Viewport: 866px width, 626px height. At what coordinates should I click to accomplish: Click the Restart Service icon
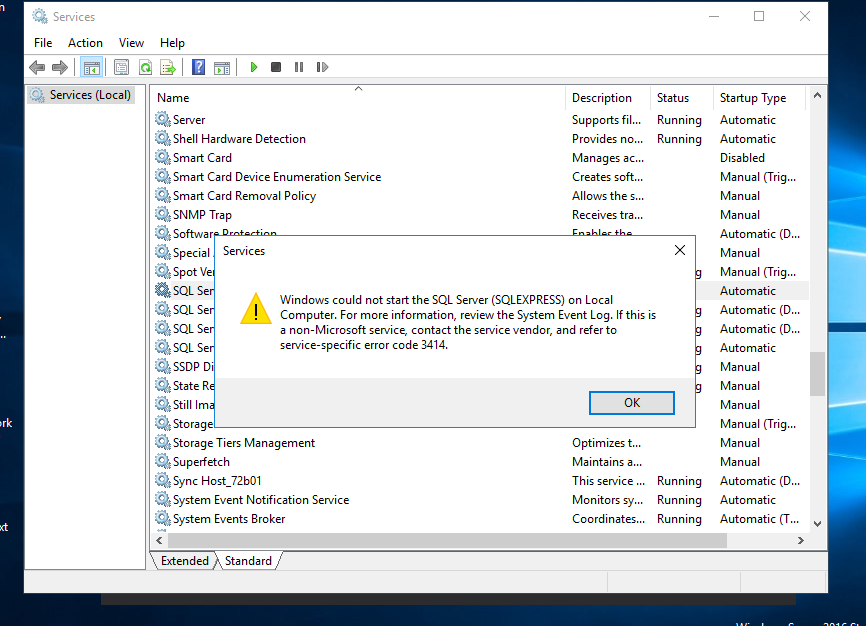point(323,67)
